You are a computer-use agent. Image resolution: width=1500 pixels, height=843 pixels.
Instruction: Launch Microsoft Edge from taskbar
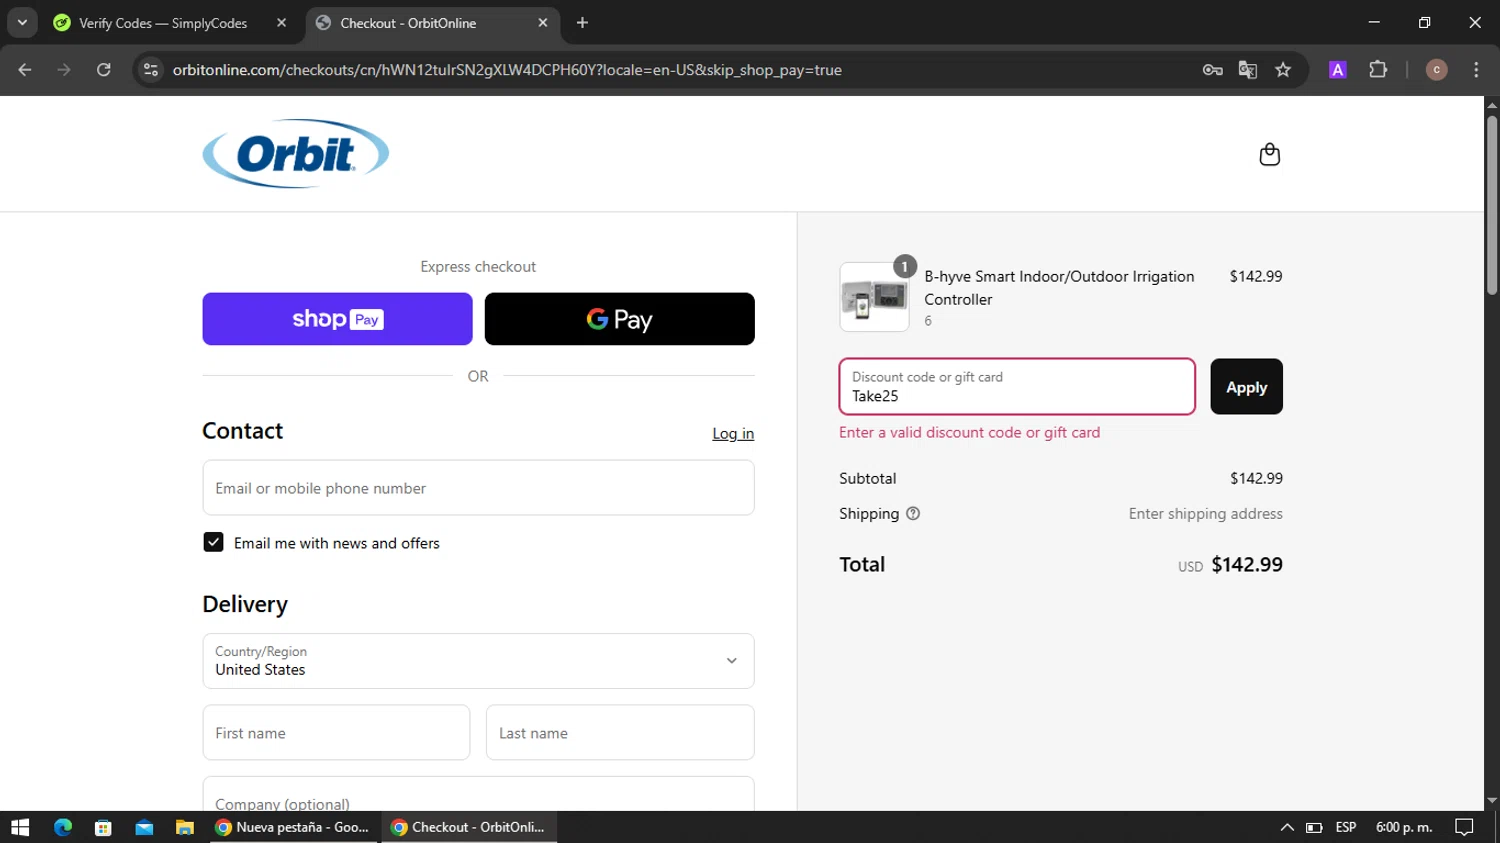[62, 827]
